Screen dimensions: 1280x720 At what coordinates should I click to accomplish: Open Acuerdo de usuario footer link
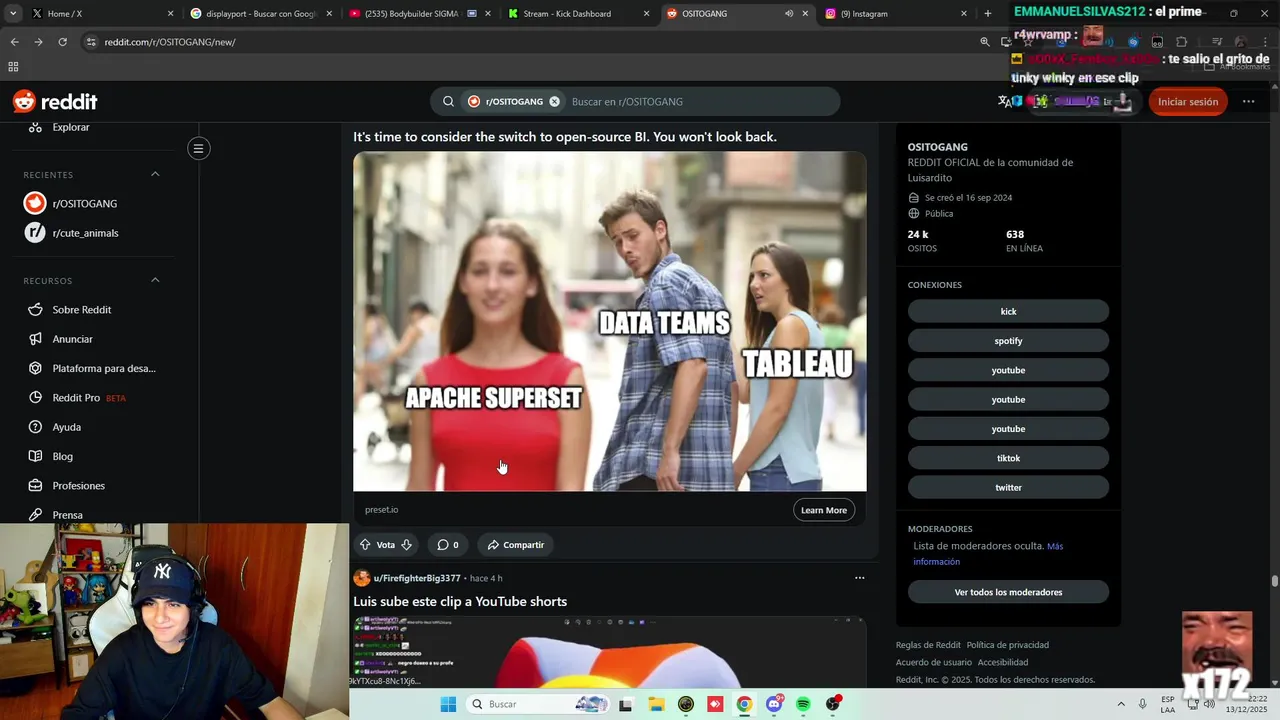pyautogui.click(x=934, y=662)
